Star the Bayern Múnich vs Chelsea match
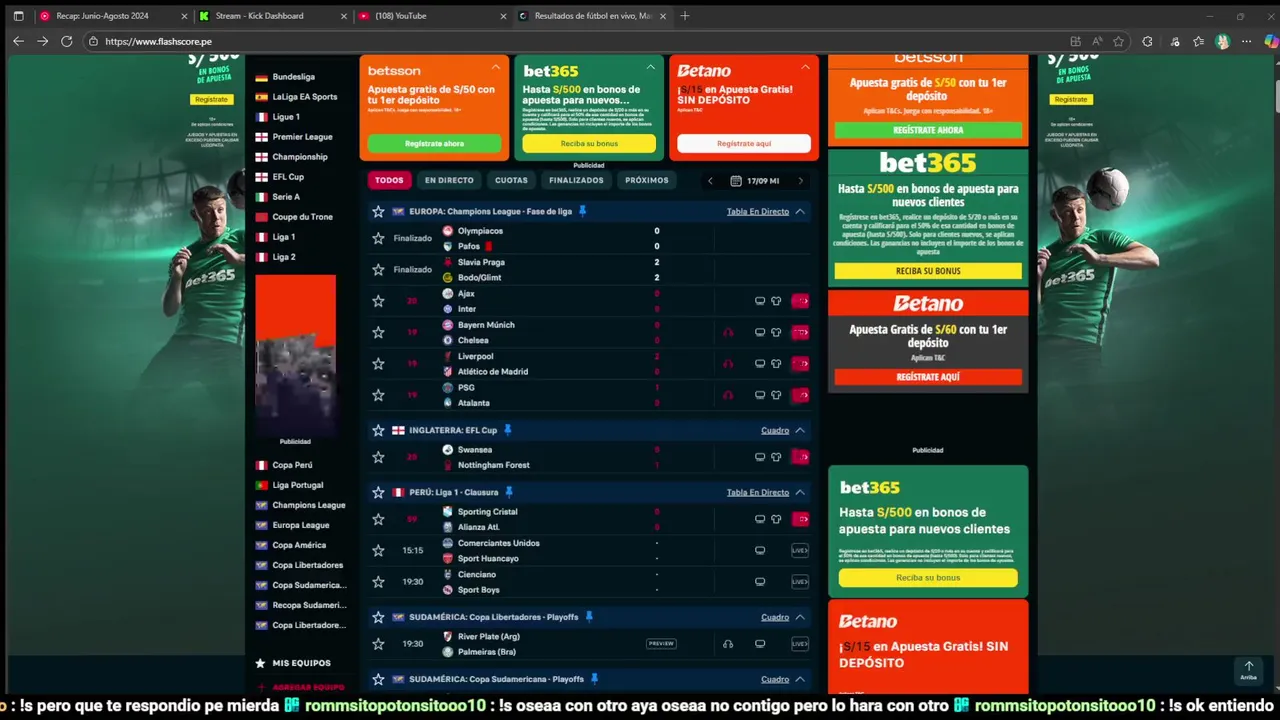Image resolution: width=1280 pixels, height=720 pixels. tap(378, 332)
